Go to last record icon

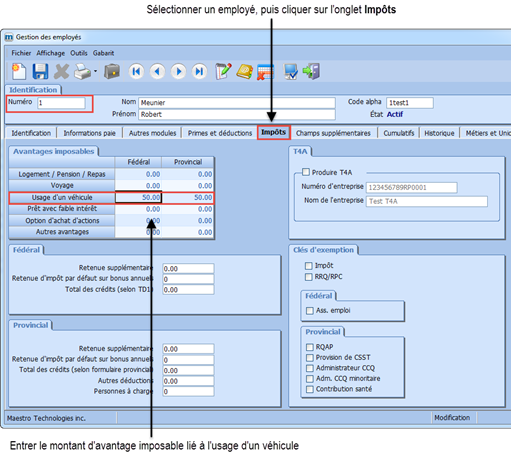pos(199,71)
